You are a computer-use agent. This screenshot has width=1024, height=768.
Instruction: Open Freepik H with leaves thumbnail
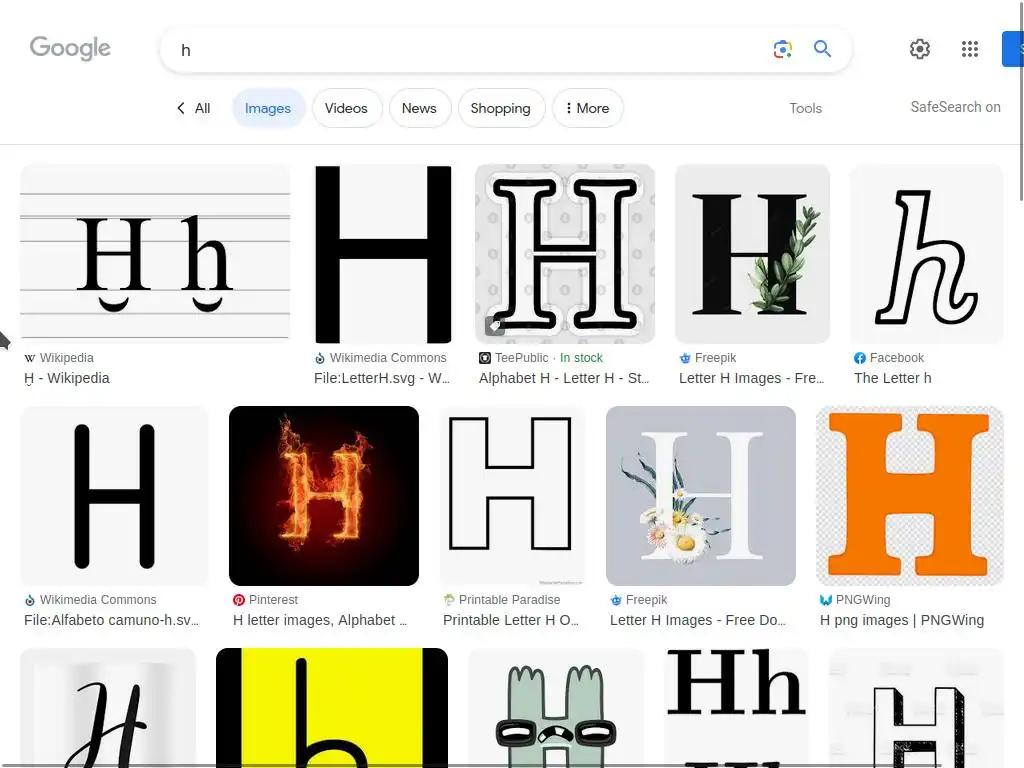pyautogui.click(x=752, y=253)
